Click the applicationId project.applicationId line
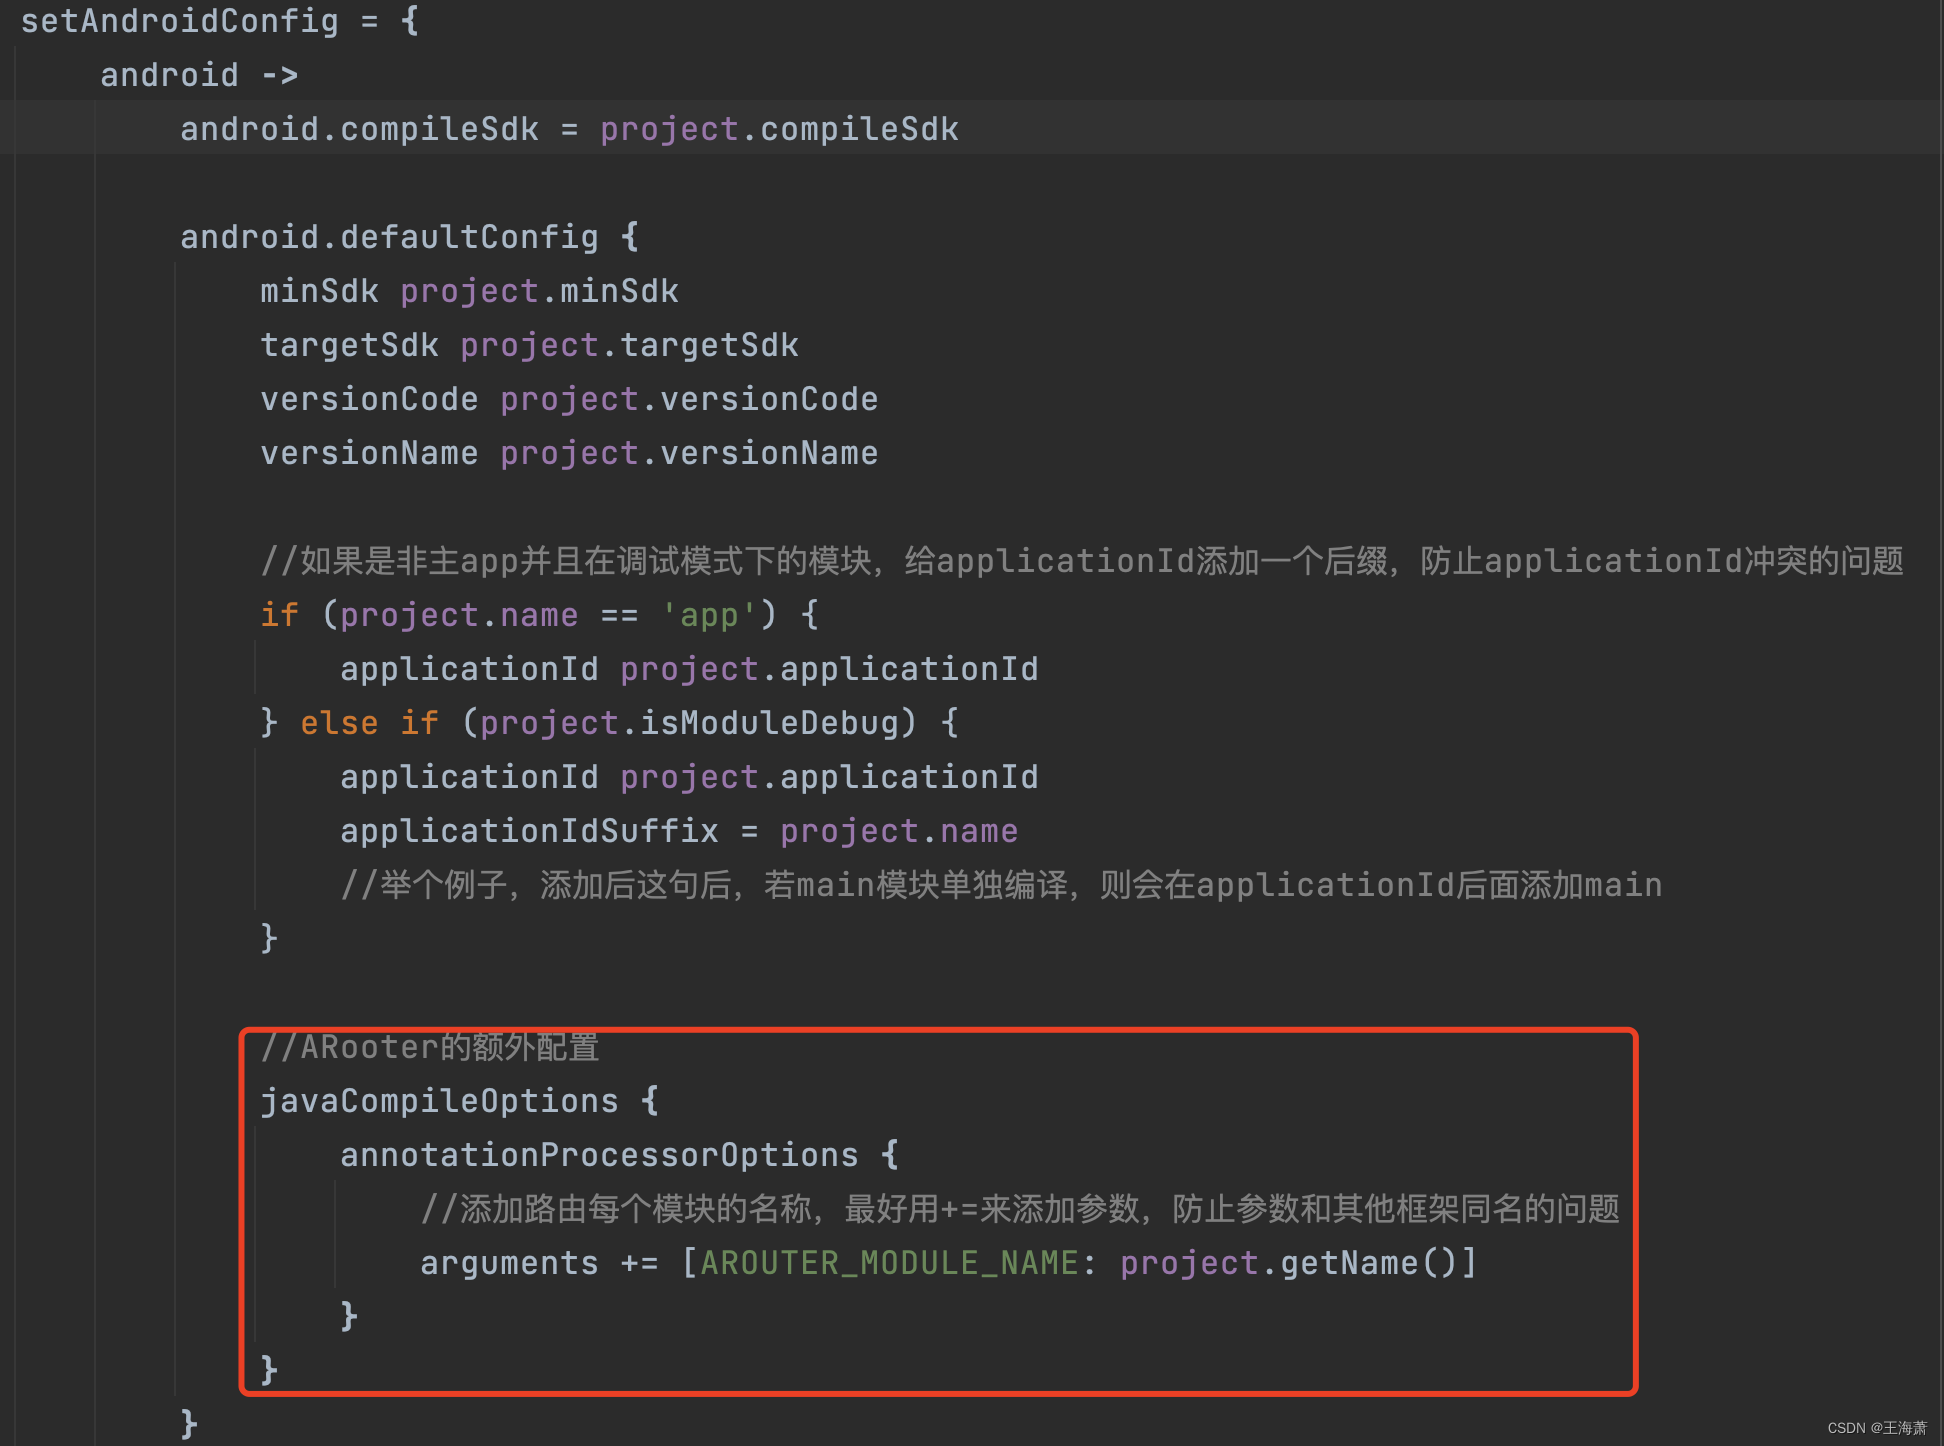 point(688,668)
